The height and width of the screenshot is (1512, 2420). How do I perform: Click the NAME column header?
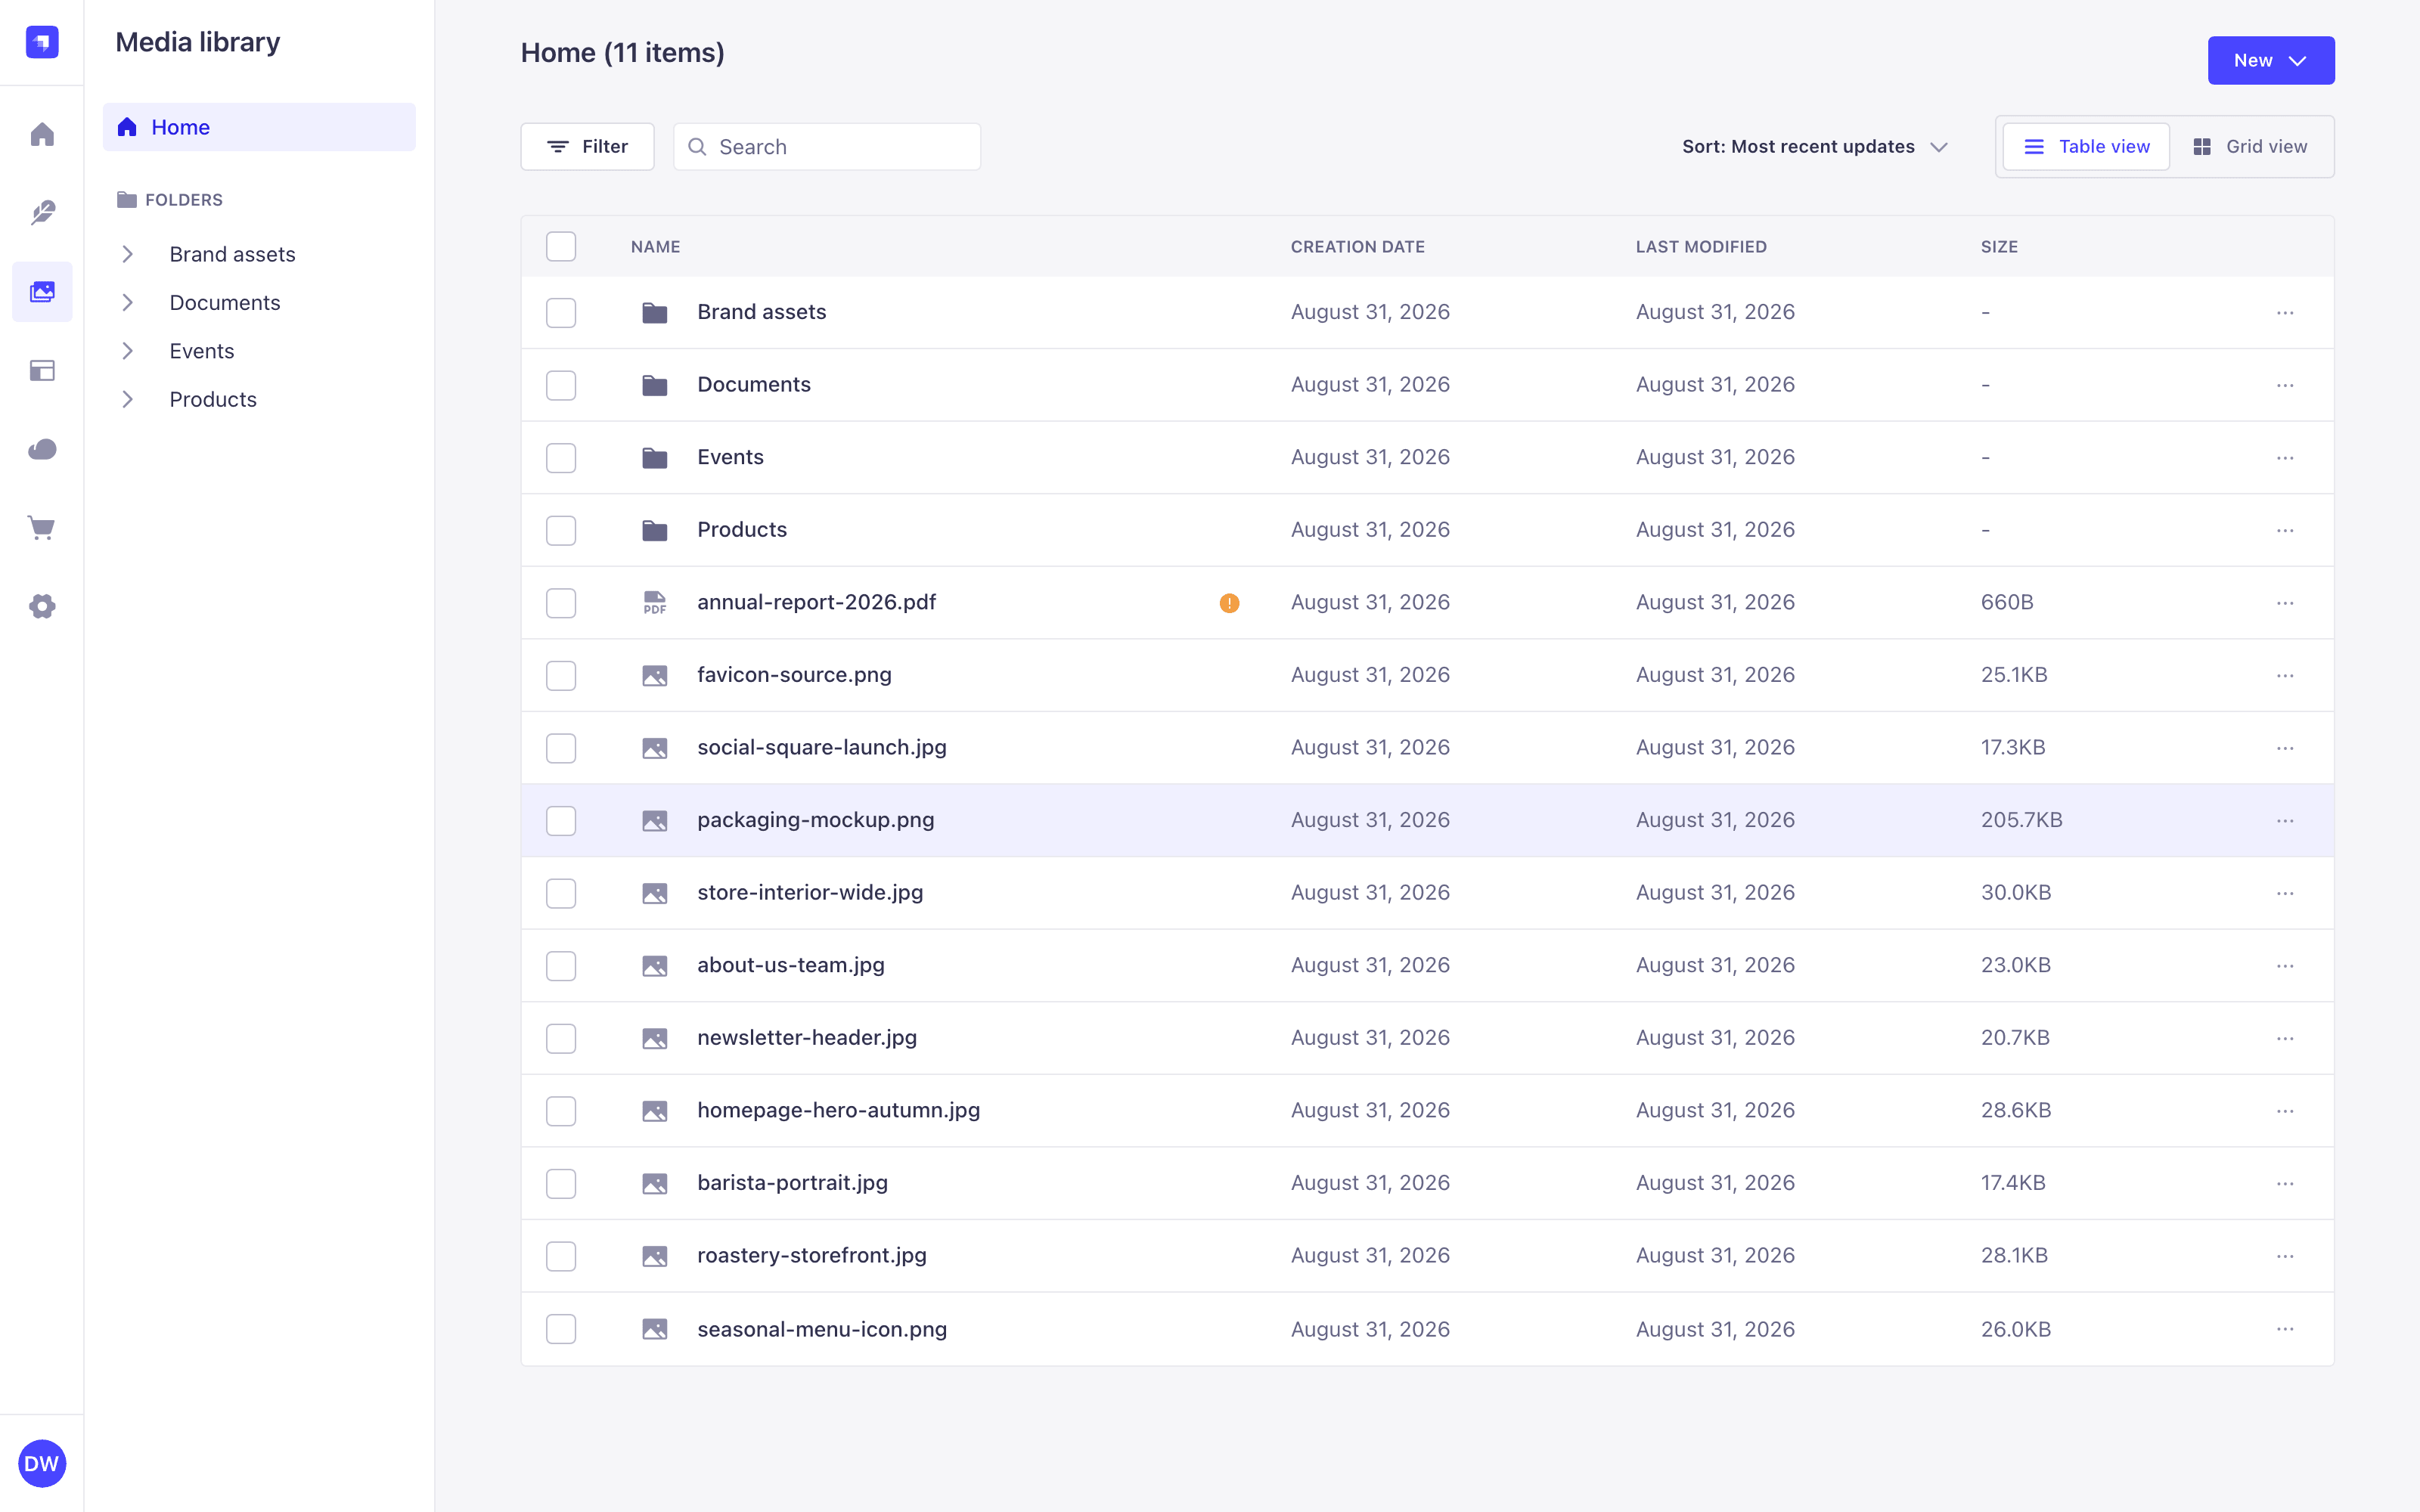655,247
